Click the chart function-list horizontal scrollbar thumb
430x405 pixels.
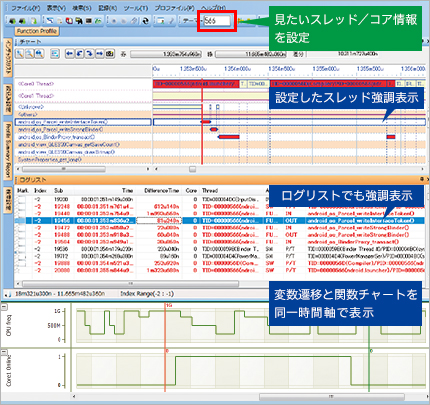tap(64, 169)
